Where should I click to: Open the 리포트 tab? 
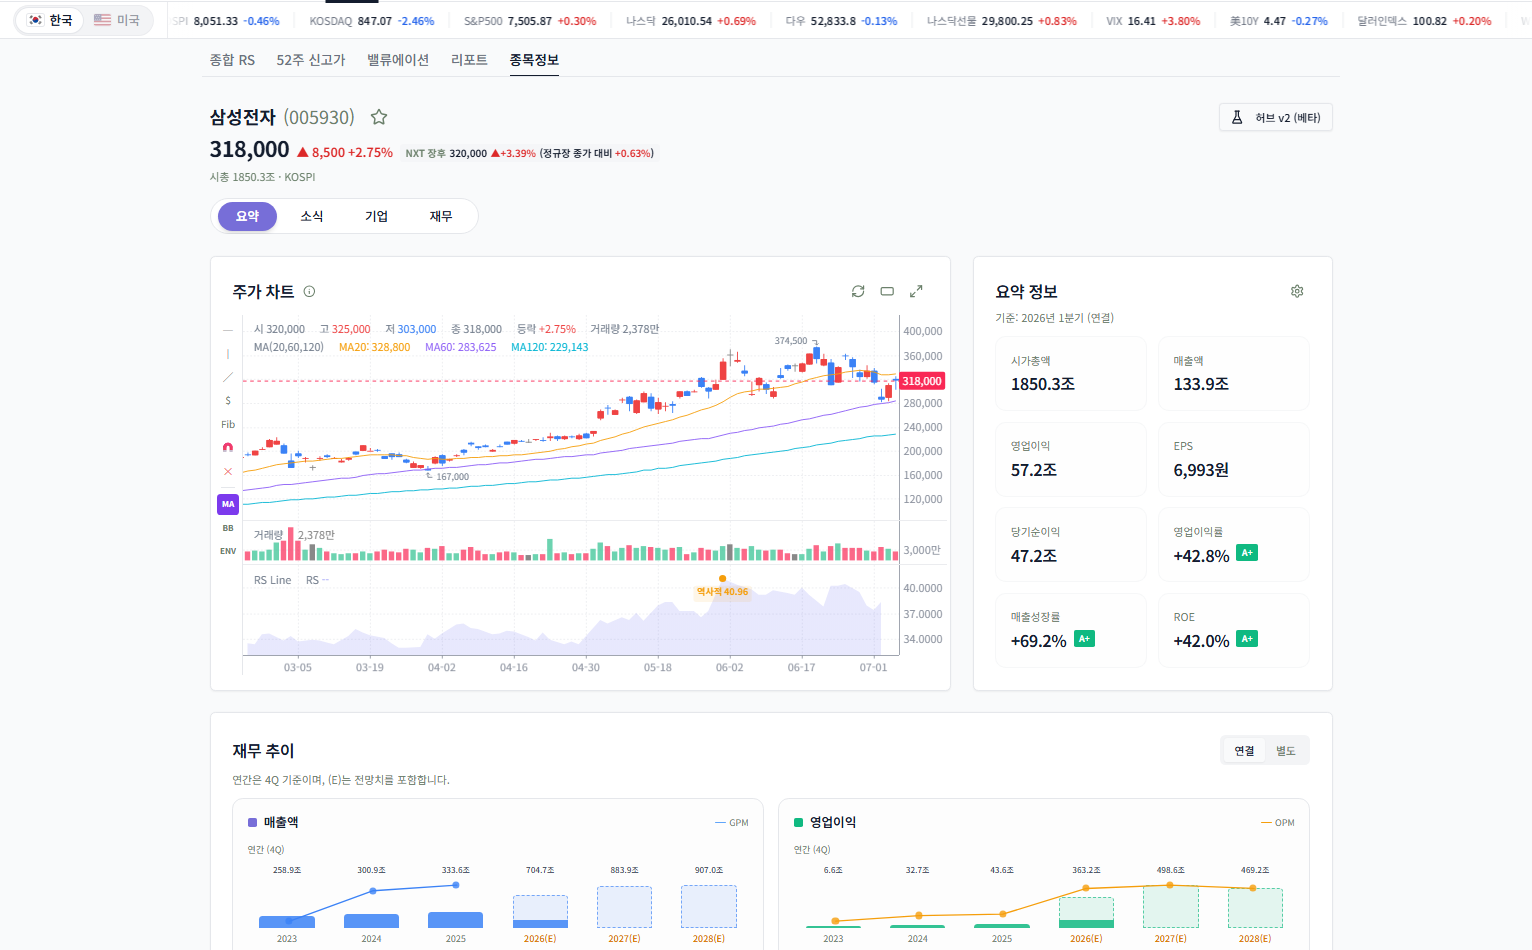point(469,60)
